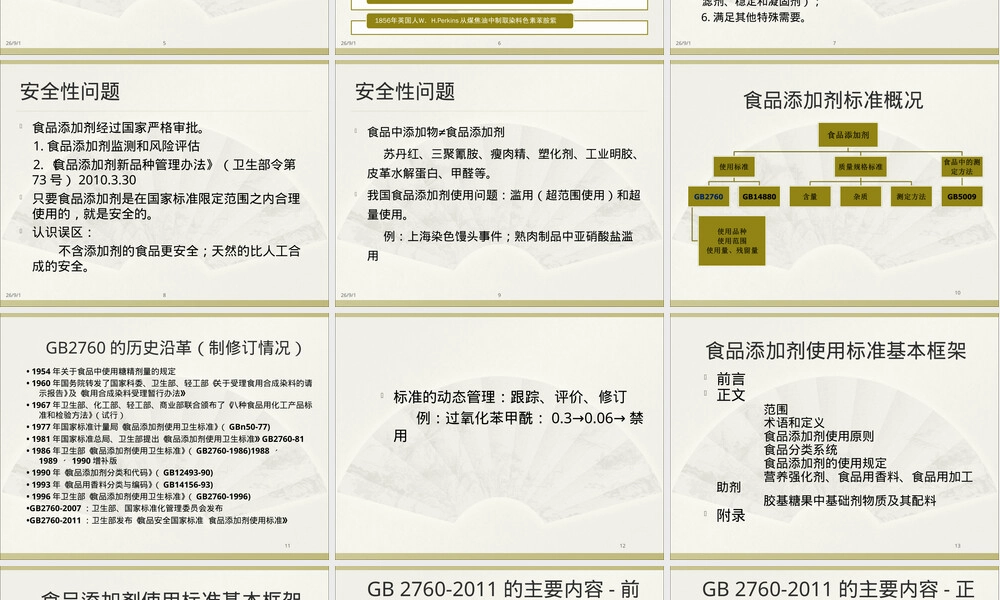1000x600 pixels.
Task: Click the text 认识误区：
Action: tap(62, 232)
